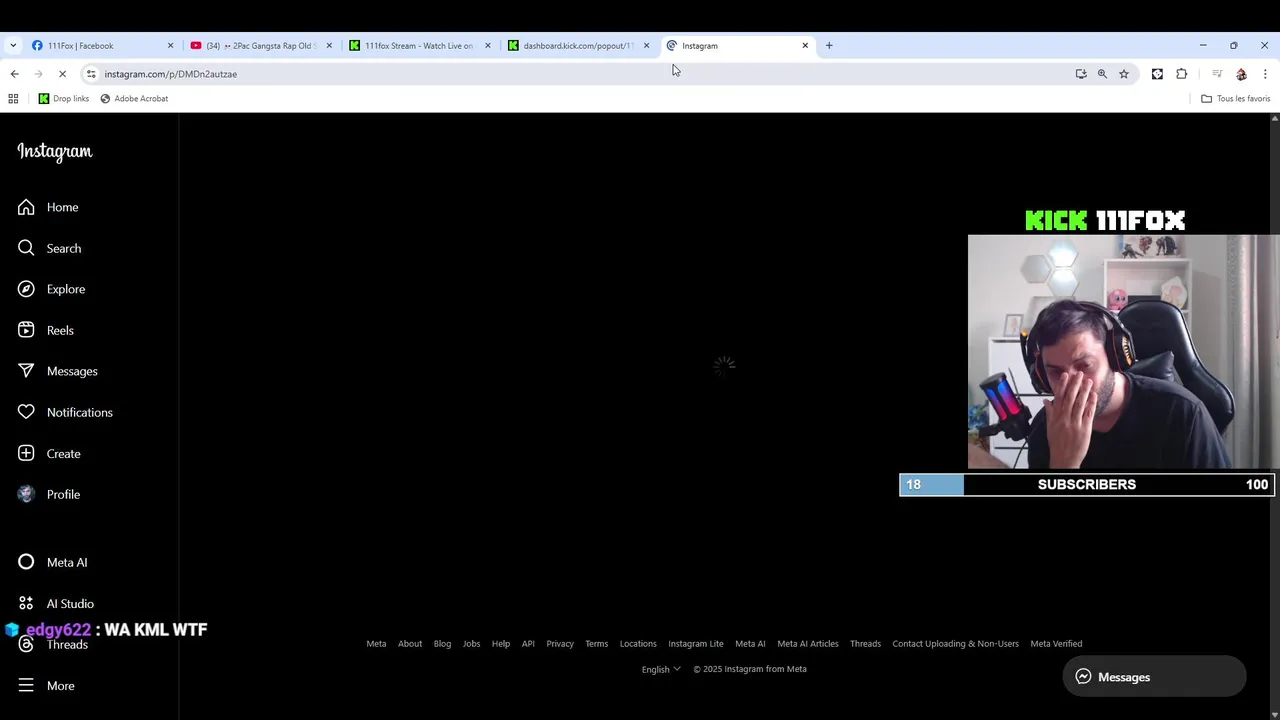Image resolution: width=1280 pixels, height=720 pixels.
Task: Click the API footer link
Action: (x=528, y=644)
